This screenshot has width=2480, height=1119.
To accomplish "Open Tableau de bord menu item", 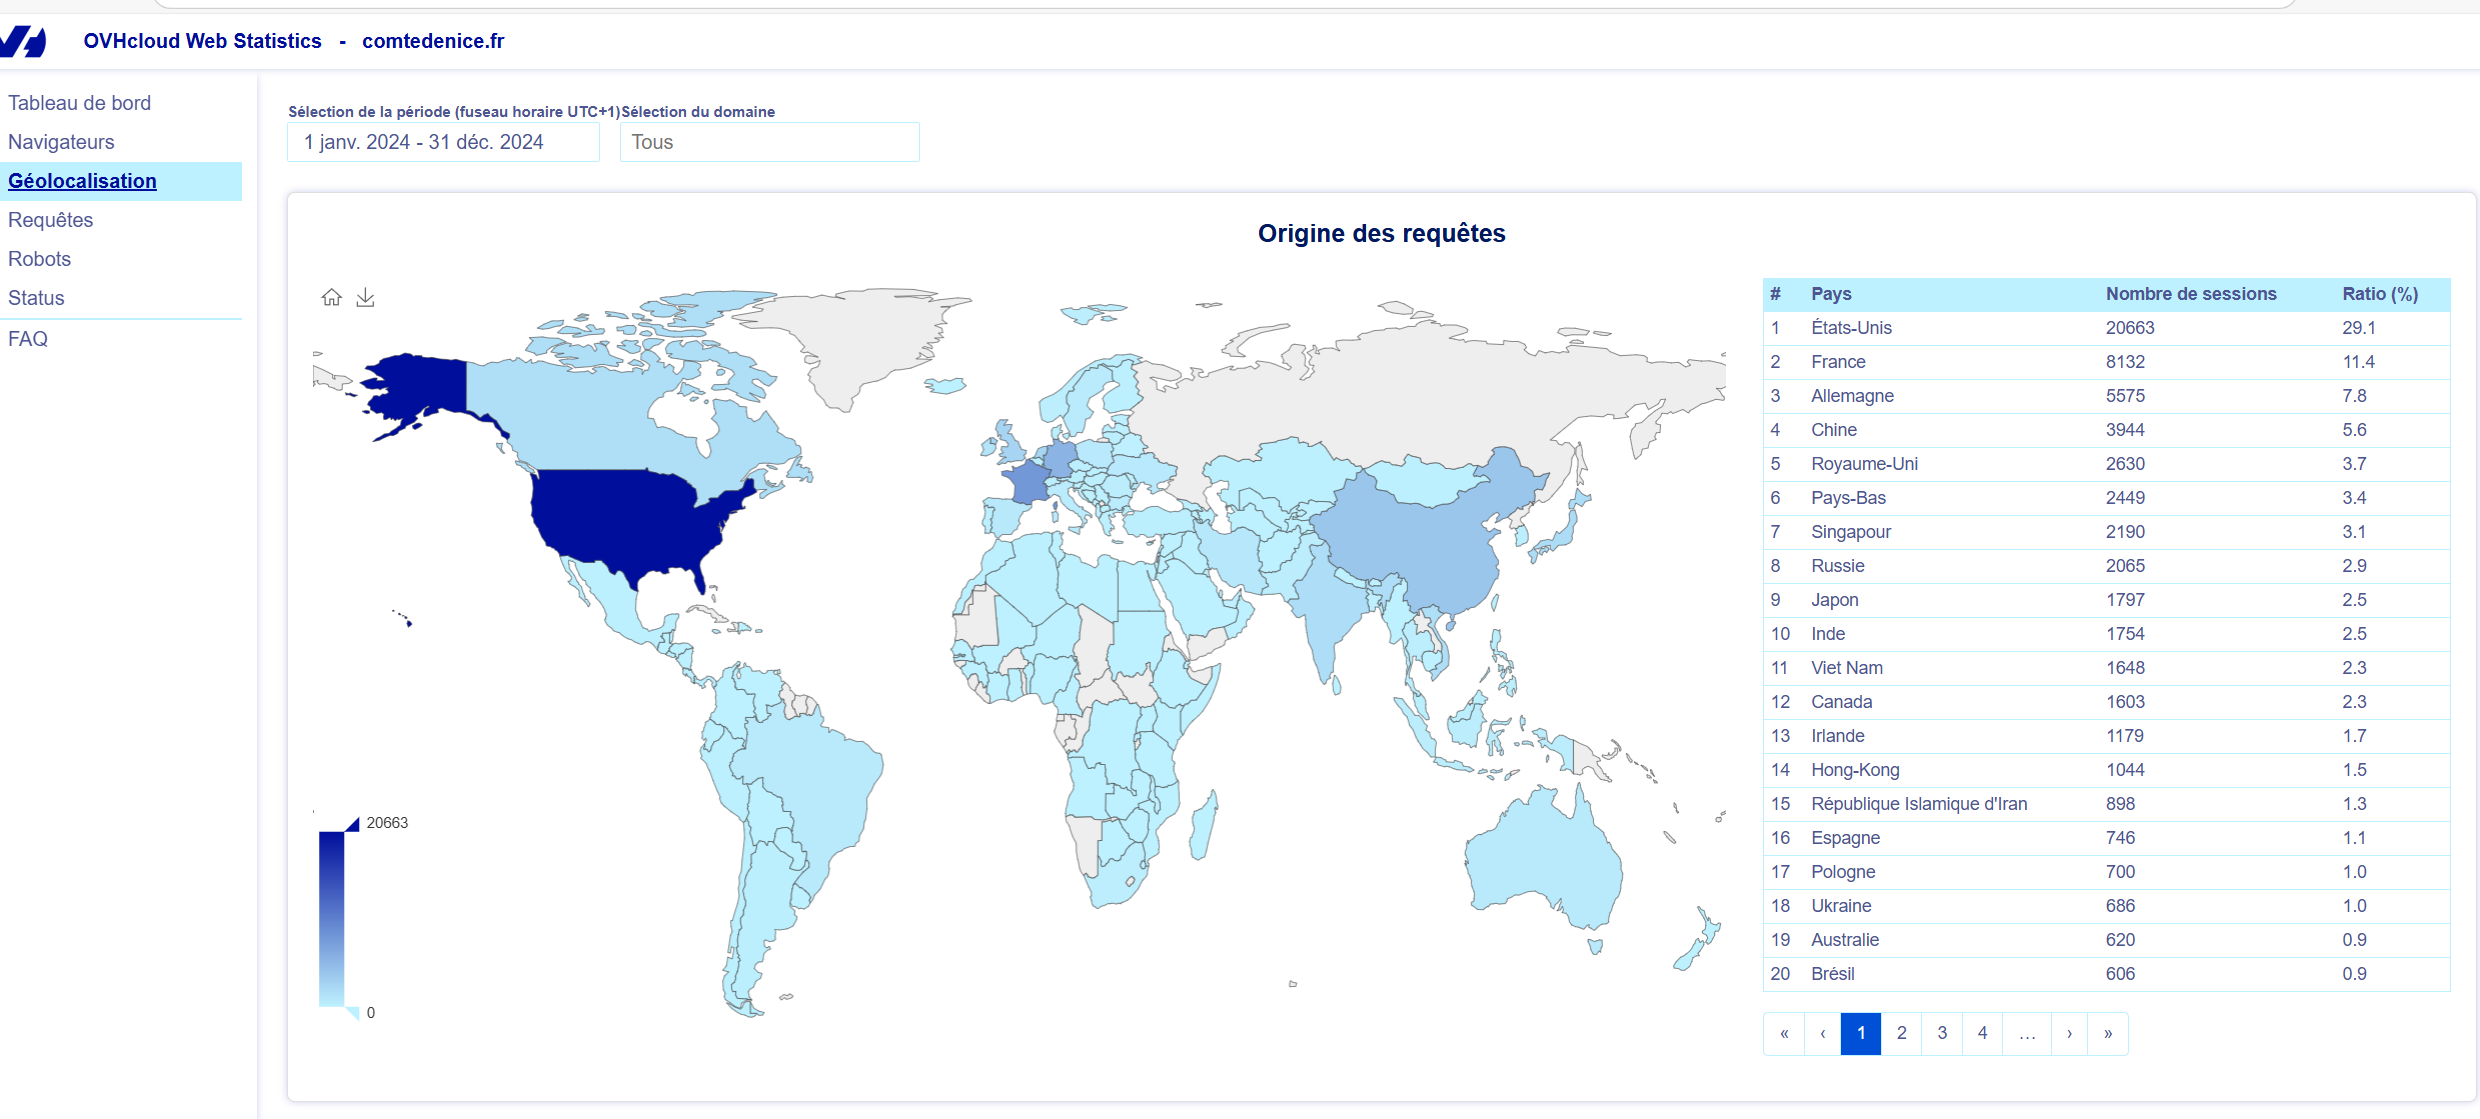I will click(x=79, y=103).
